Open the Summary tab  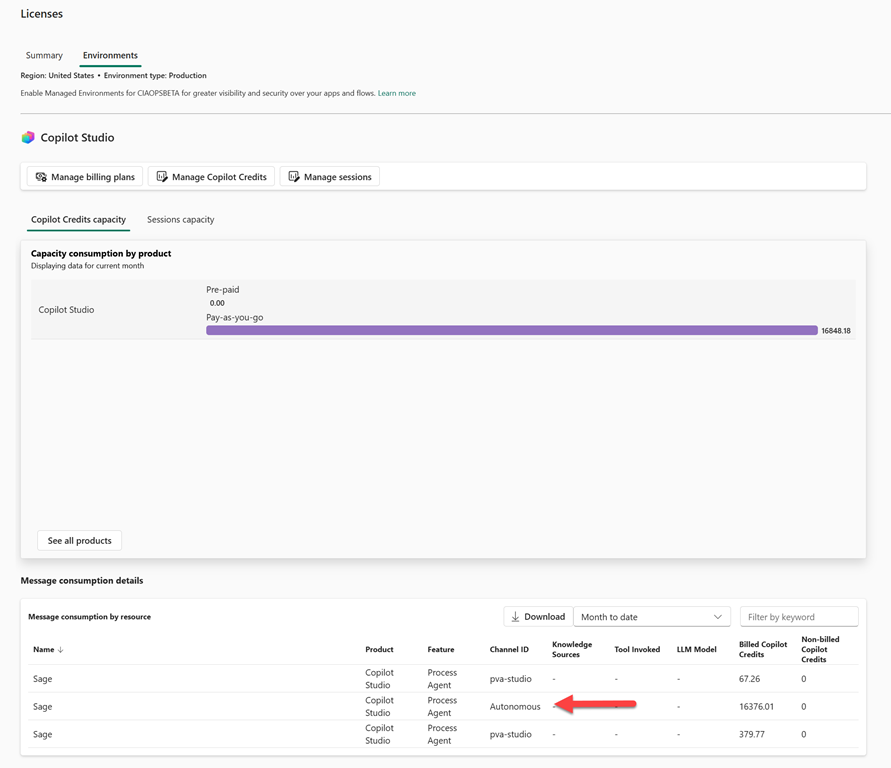coord(44,55)
